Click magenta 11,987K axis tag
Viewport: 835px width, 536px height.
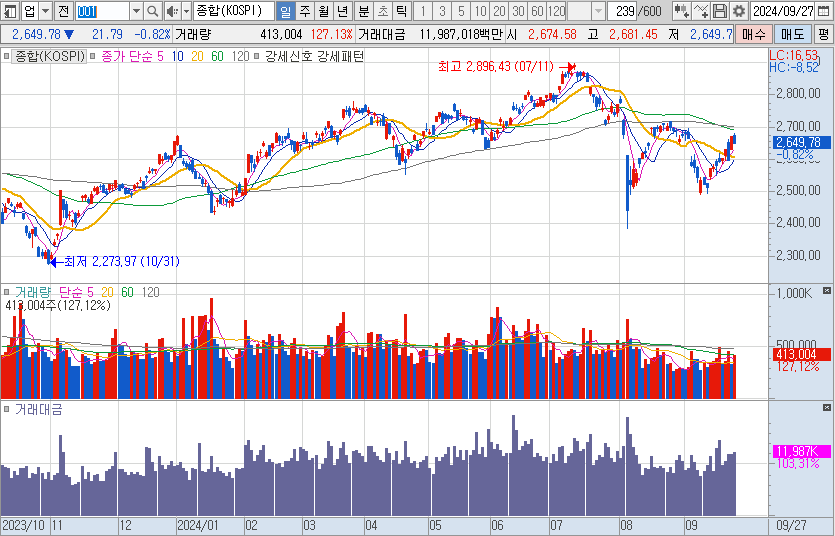tap(801, 451)
